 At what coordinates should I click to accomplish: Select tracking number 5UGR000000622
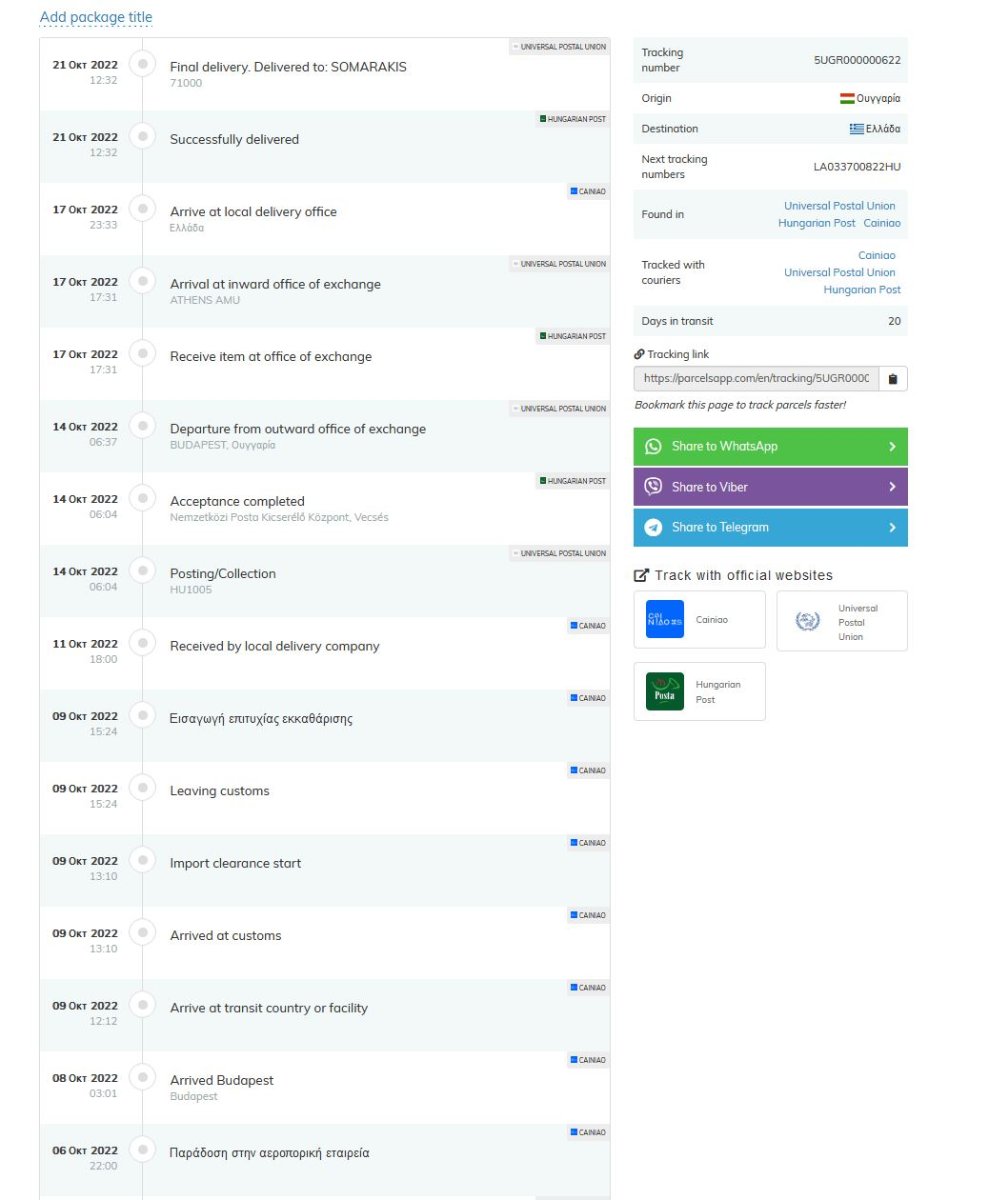click(x=857, y=60)
